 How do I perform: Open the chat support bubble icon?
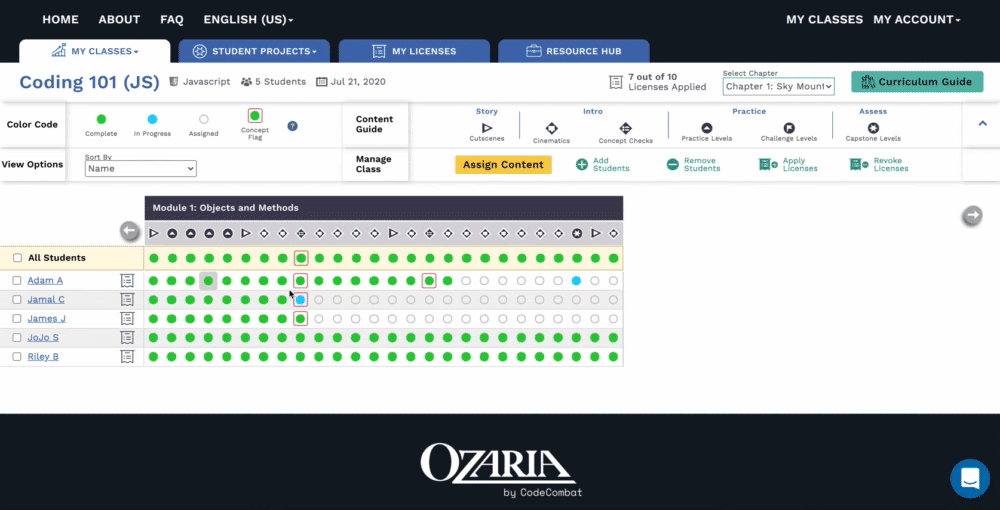pos(969,479)
